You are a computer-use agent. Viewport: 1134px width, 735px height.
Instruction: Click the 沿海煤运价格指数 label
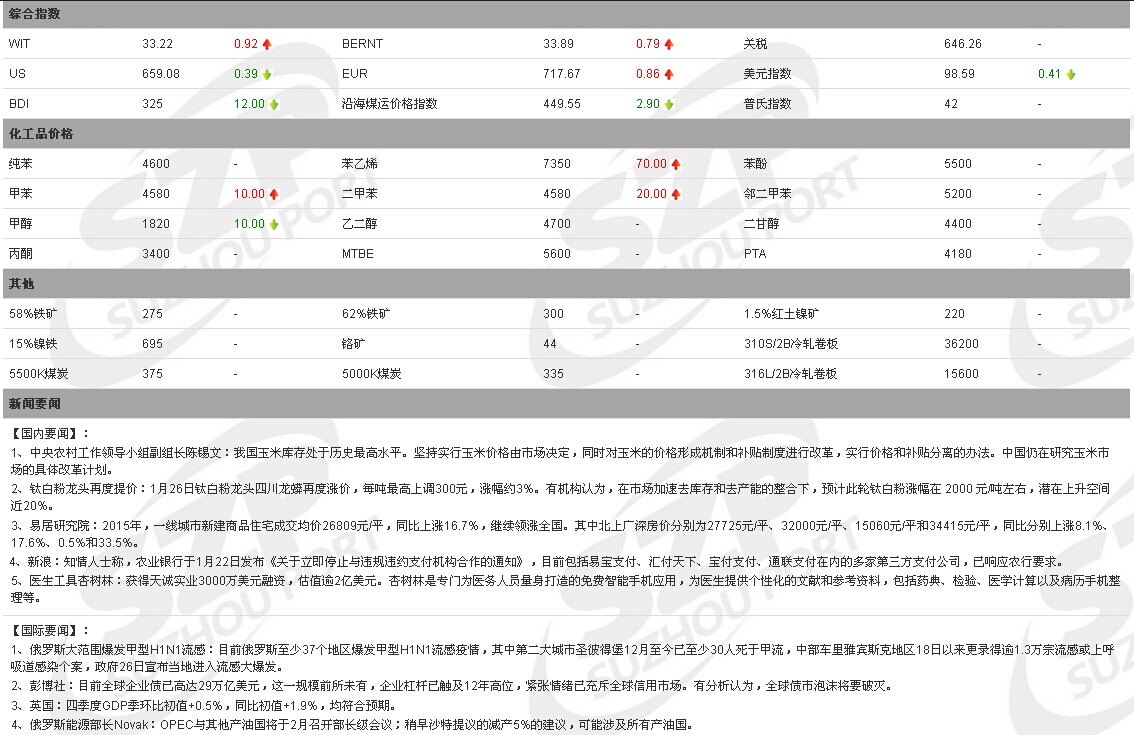point(390,104)
